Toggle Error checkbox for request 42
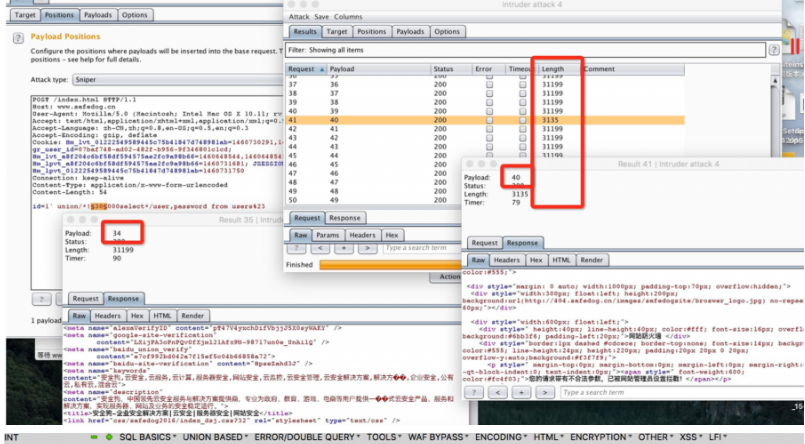 pyautogui.click(x=489, y=129)
